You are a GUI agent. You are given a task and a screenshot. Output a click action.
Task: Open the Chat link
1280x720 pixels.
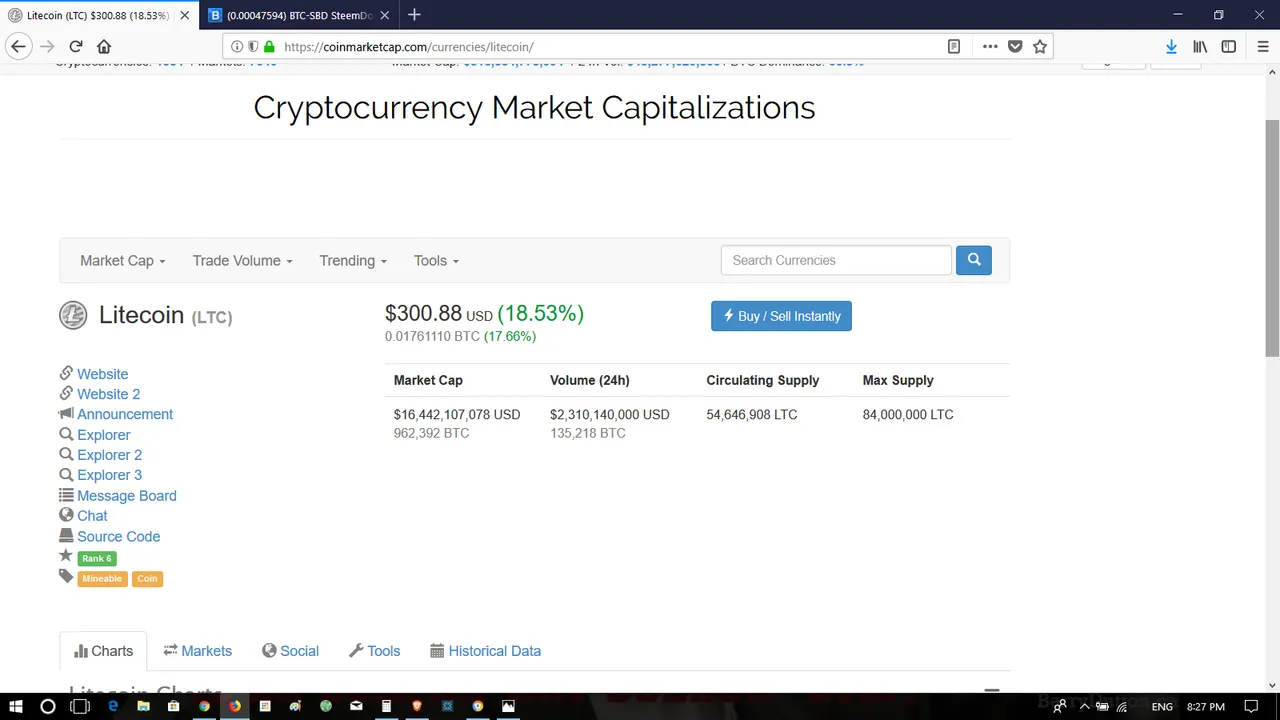tap(92, 516)
